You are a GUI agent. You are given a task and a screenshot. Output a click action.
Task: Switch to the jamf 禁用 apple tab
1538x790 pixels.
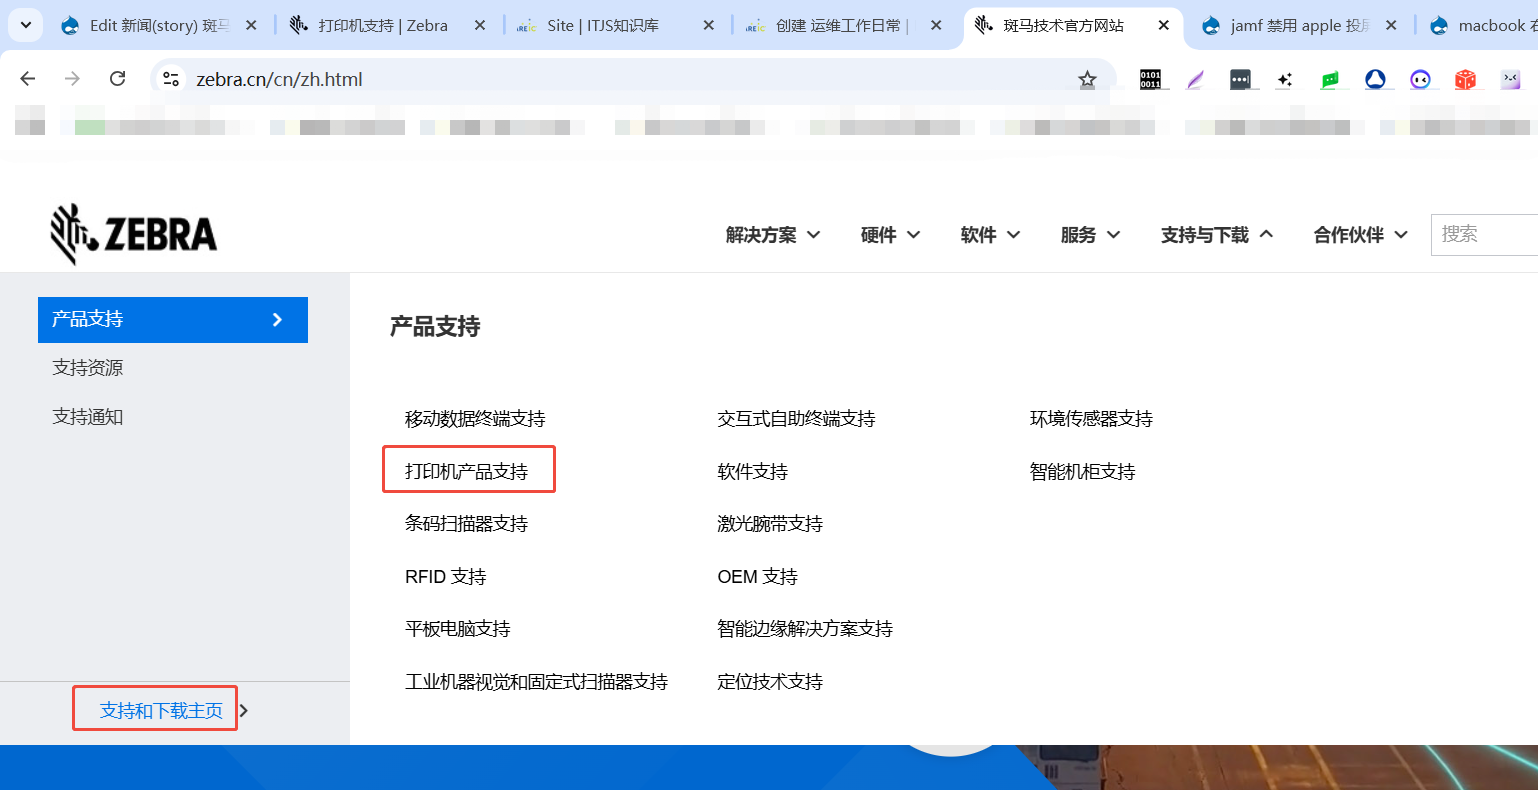tap(1300, 25)
